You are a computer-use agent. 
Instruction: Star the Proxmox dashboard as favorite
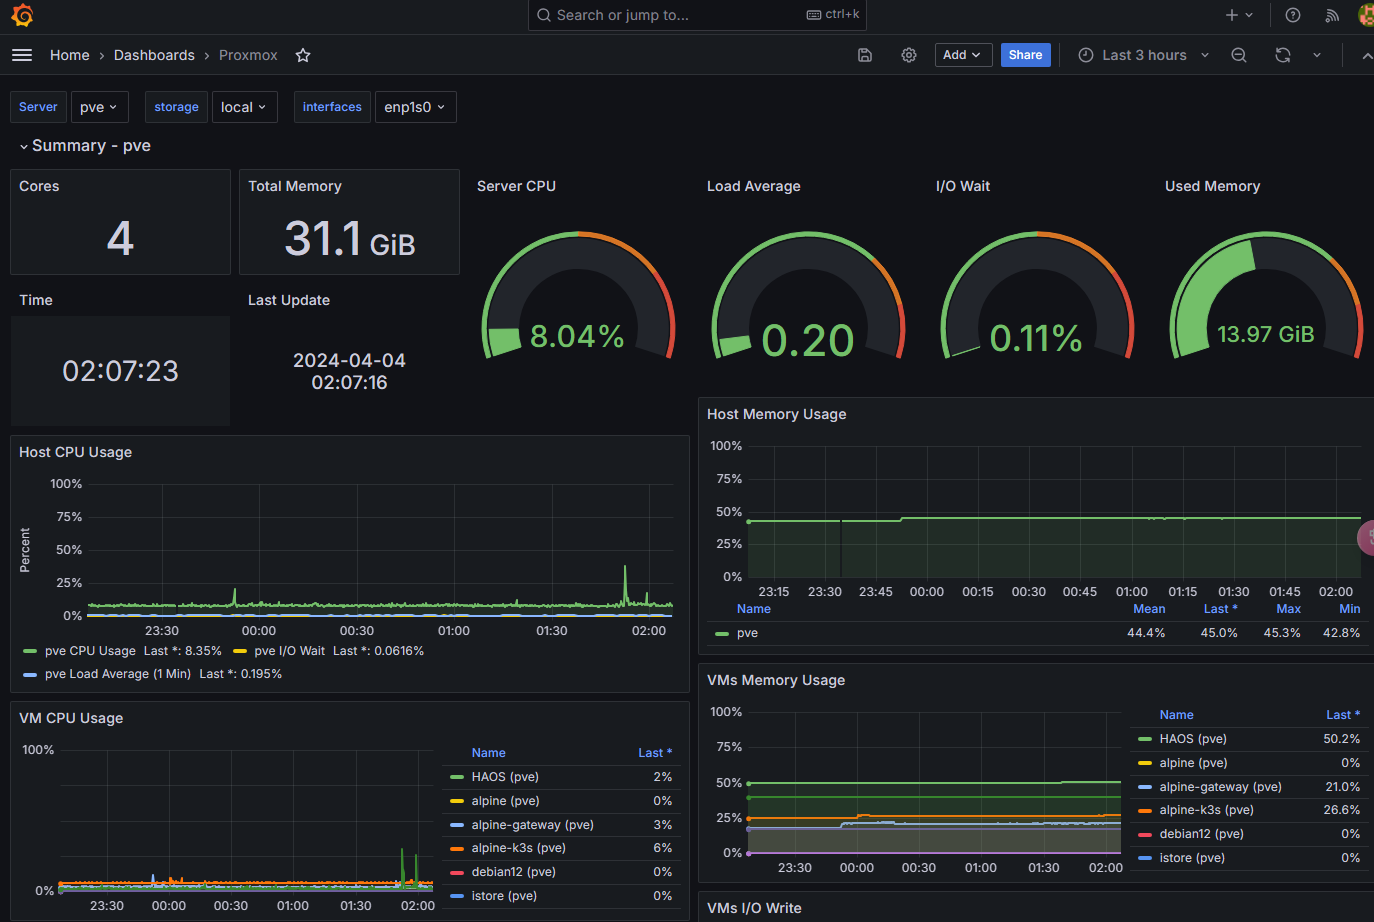pyautogui.click(x=303, y=55)
